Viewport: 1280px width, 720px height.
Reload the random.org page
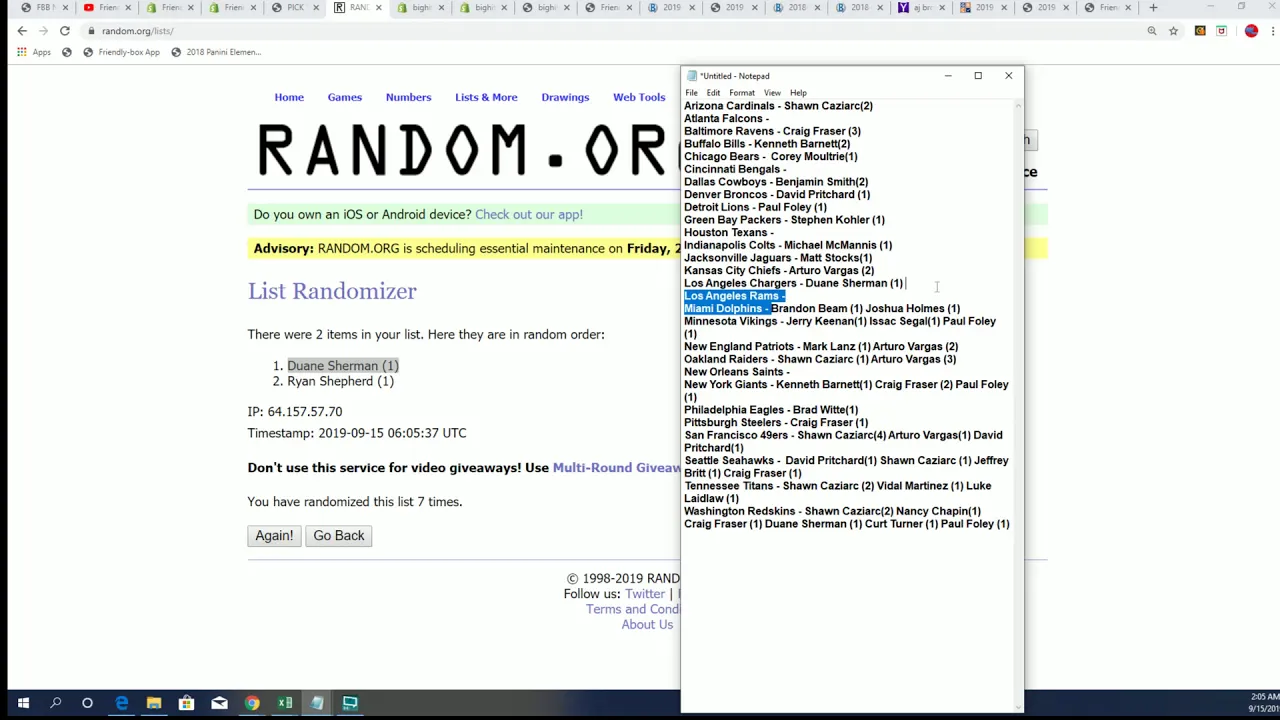point(65,31)
